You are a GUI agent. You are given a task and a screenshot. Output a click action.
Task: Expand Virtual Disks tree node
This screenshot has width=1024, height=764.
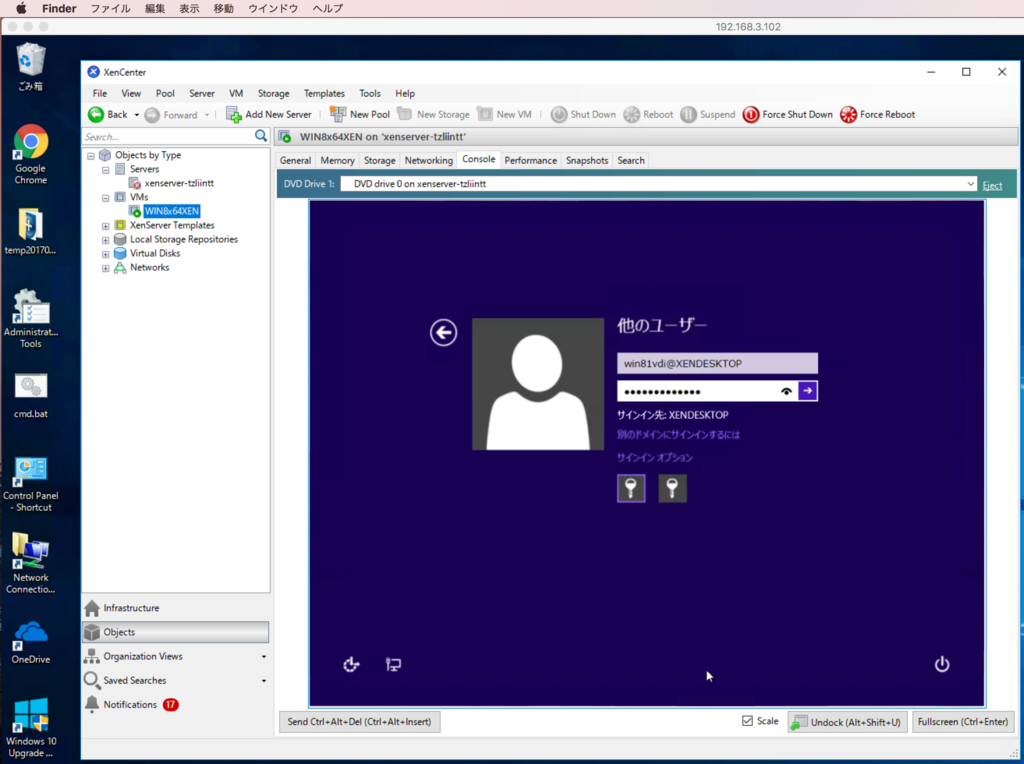[105, 254]
